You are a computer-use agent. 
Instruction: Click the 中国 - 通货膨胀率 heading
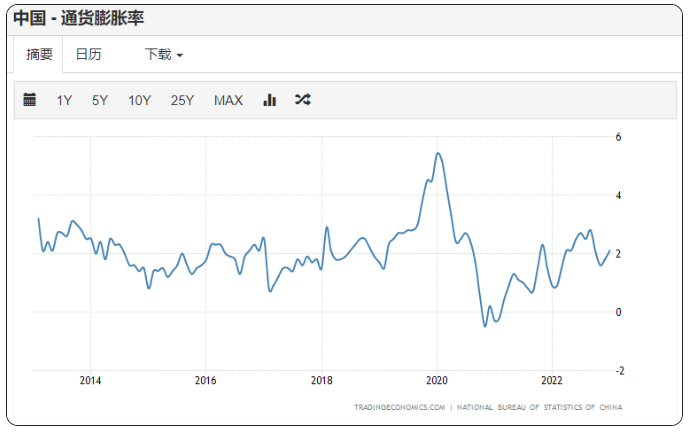79,18
